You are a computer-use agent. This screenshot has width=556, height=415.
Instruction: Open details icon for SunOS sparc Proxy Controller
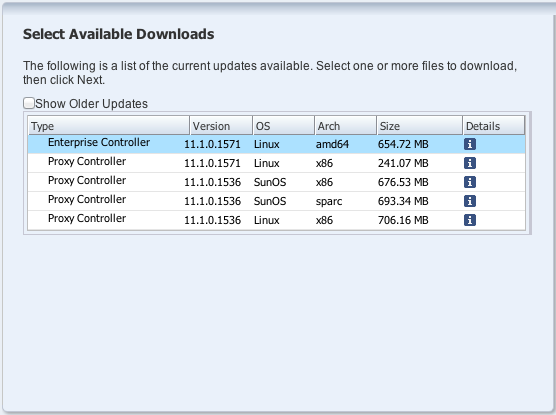(469, 201)
